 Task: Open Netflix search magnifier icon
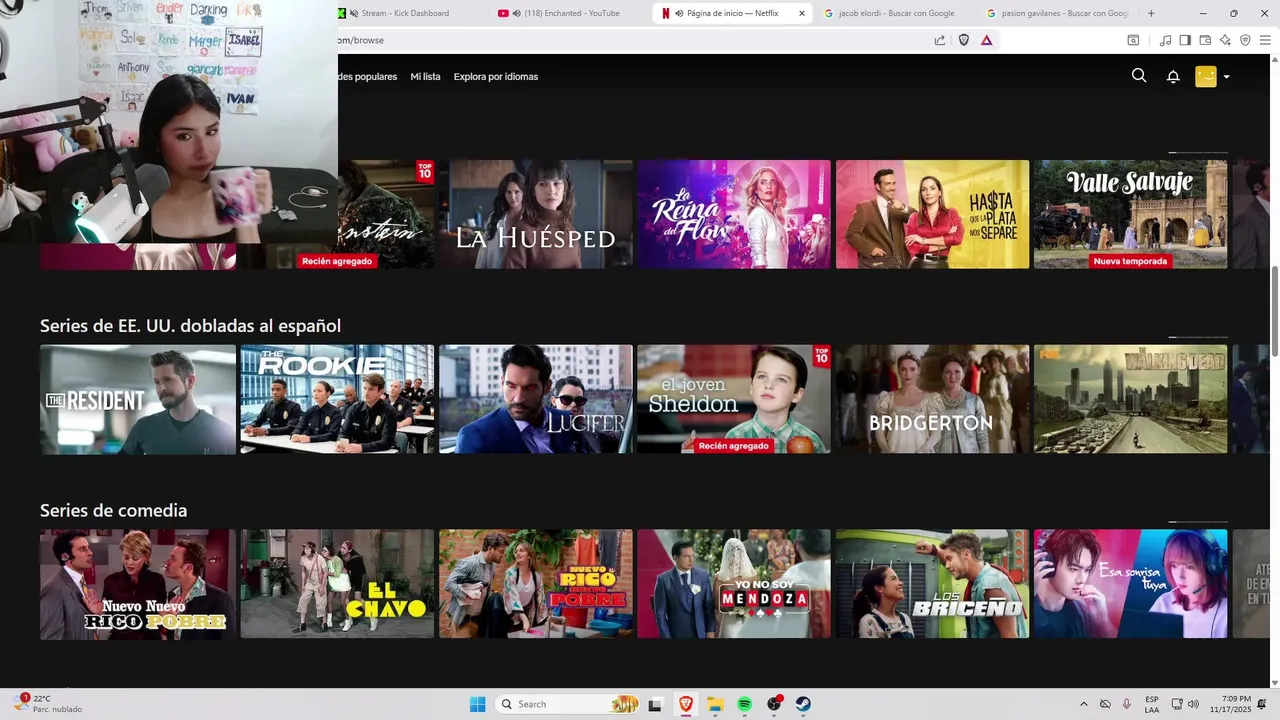1139,76
